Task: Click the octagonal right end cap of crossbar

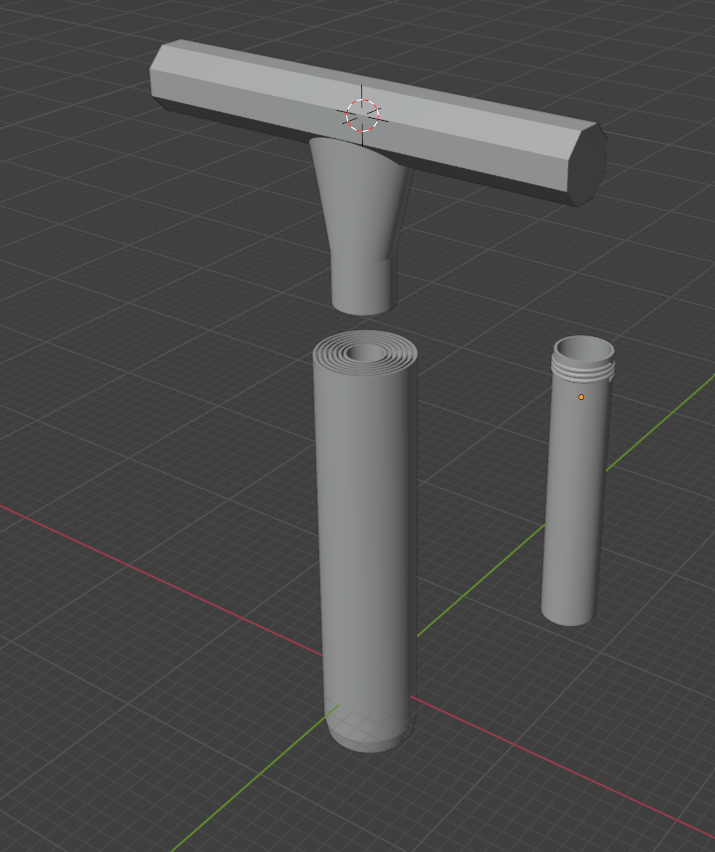Action: tap(586, 163)
